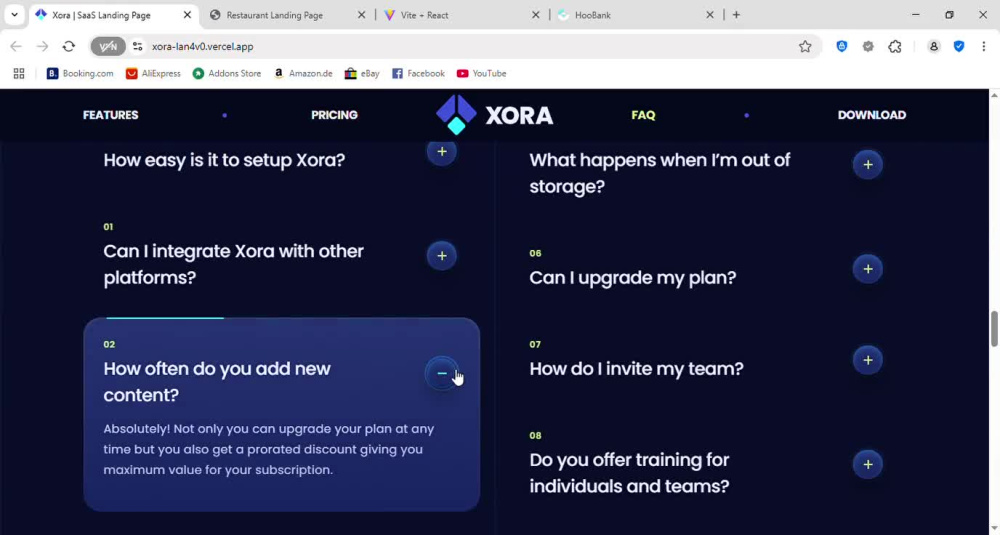This screenshot has height=535, width=1000.
Task: Click the answer text starting 'Absolutely! Not only'
Action: click(268, 450)
